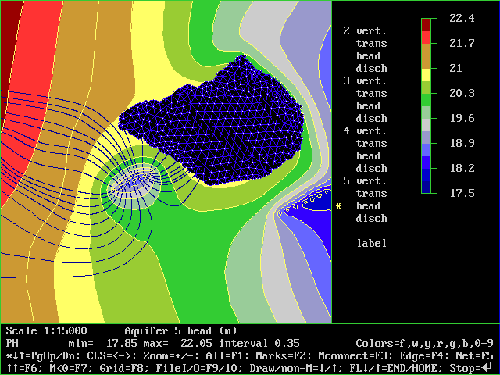
Task: Click the dark red legend swatch
Action: (x=426, y=25)
